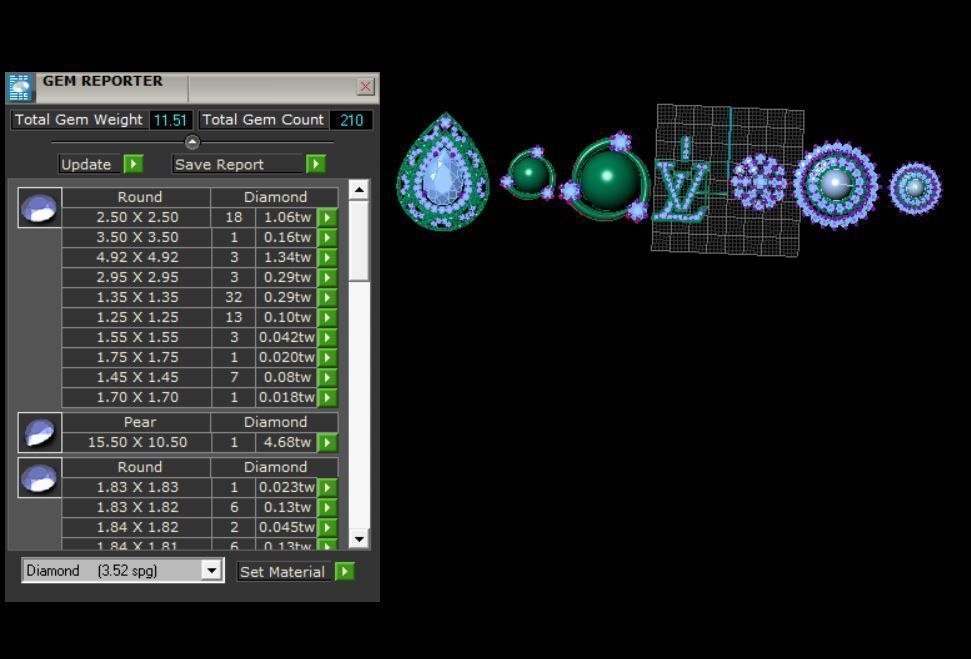Click the Update button
The image size is (971, 659).
tap(90, 164)
